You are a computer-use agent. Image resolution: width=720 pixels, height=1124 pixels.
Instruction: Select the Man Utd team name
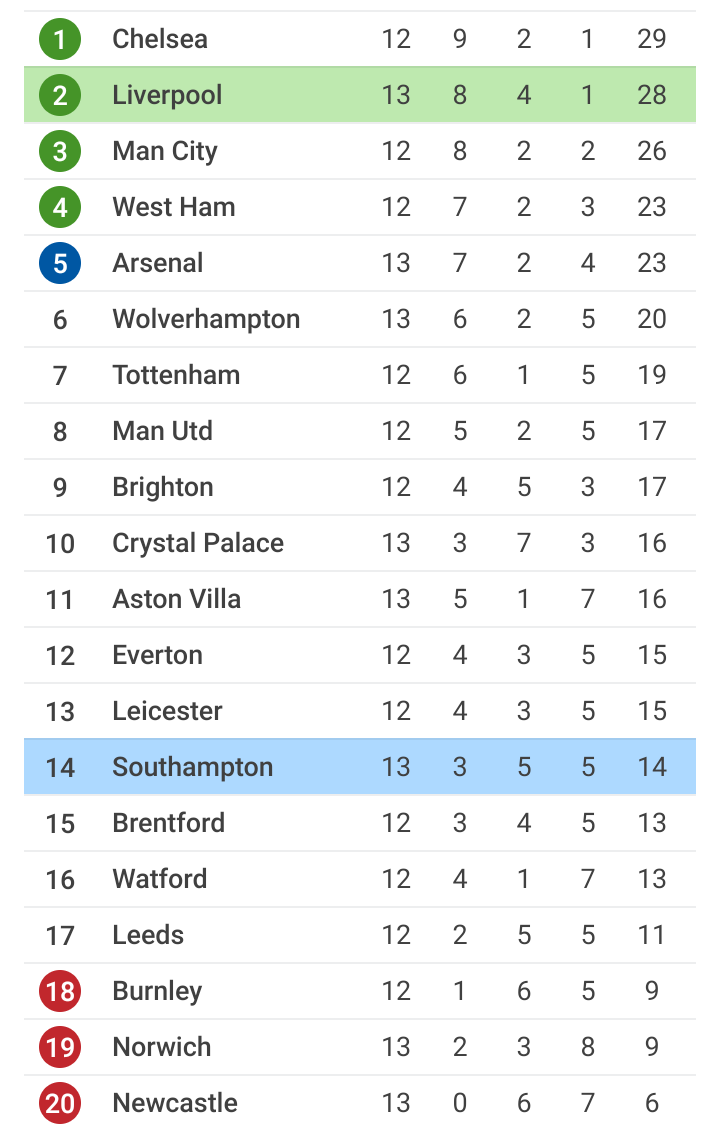tap(162, 431)
